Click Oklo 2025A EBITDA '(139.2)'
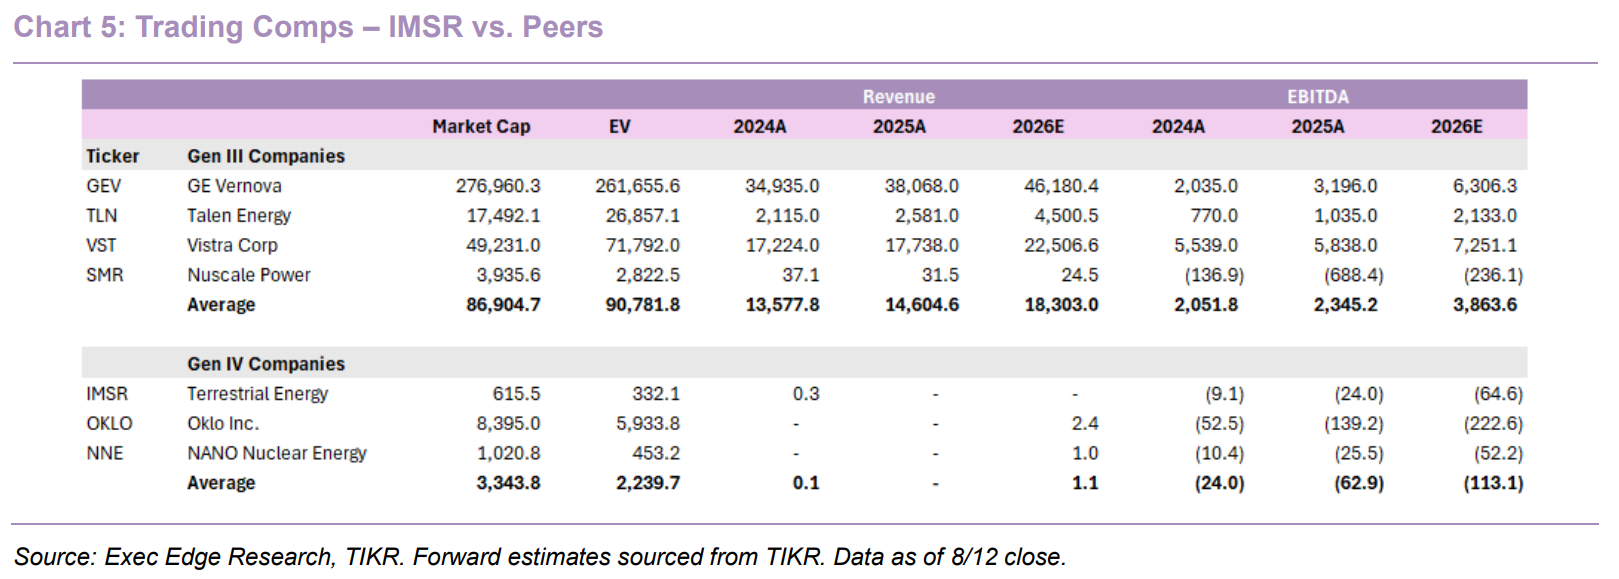 pos(1354,424)
